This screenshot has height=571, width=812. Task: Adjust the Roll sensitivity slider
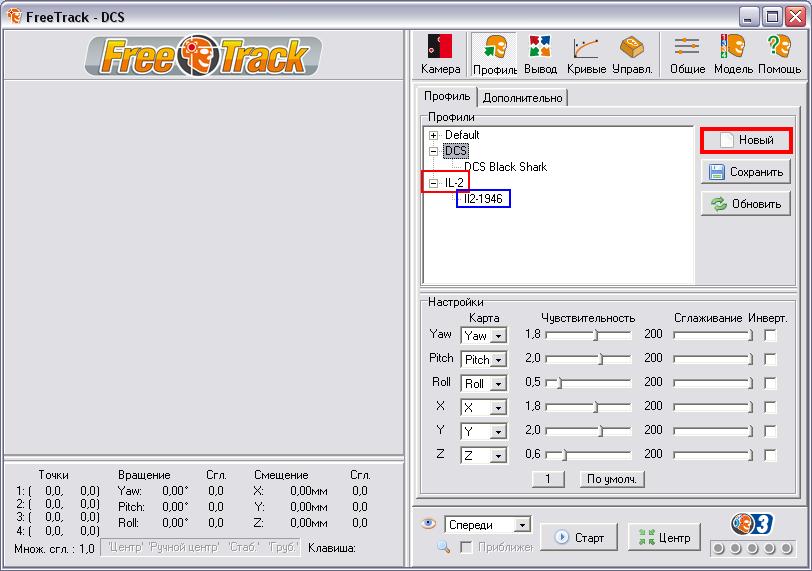[588, 383]
